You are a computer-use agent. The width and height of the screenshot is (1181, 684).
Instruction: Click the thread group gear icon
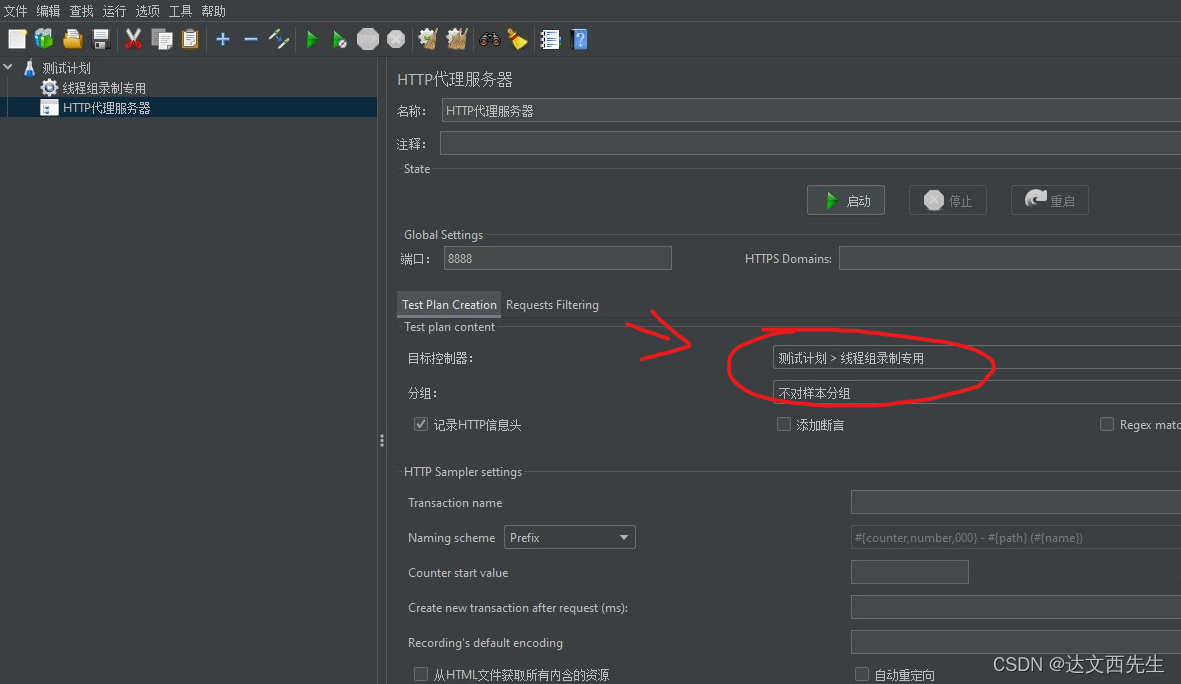[x=49, y=87]
